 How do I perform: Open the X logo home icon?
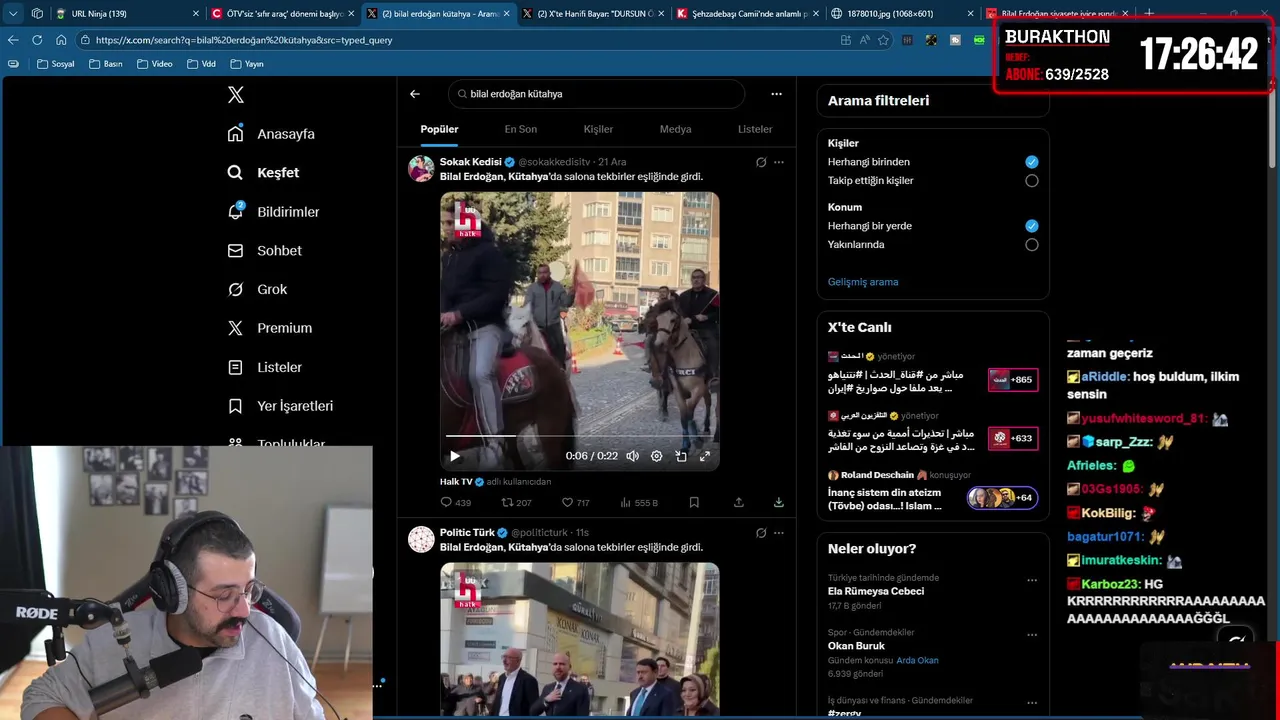(236, 95)
